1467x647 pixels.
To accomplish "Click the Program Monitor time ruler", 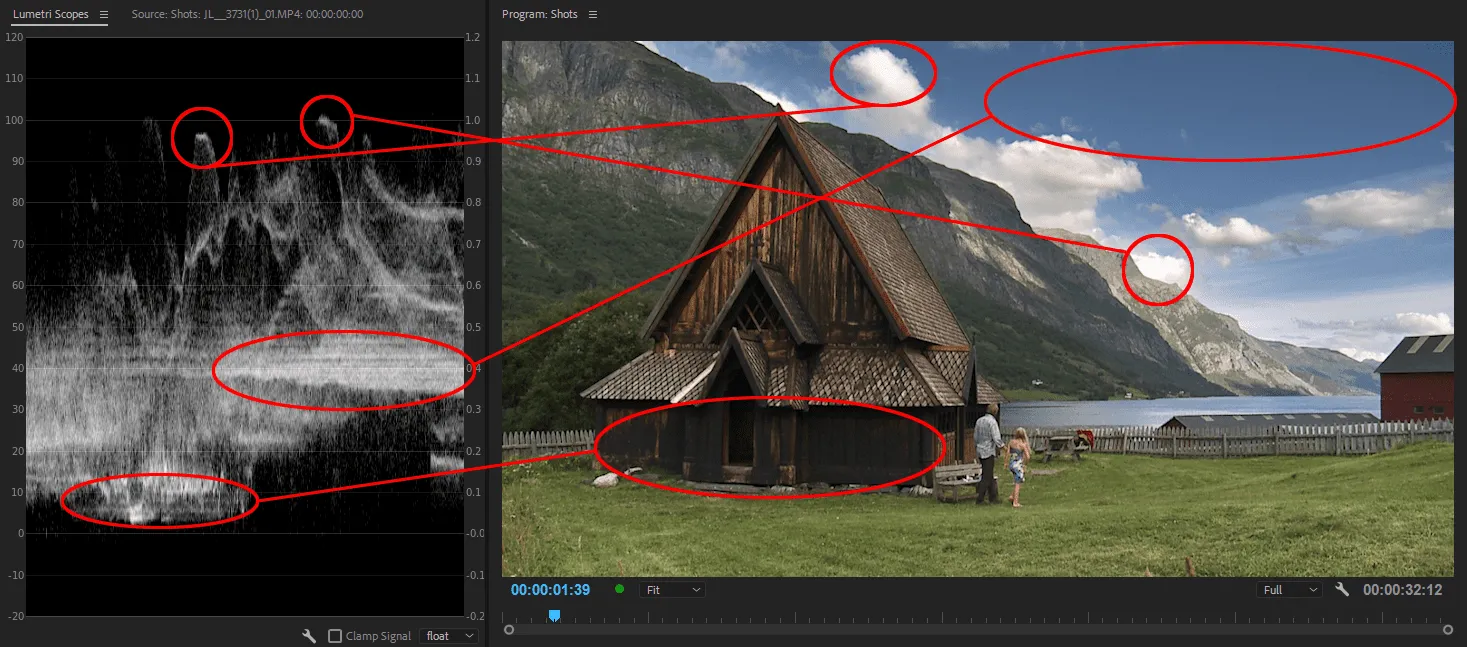I will [900, 616].
